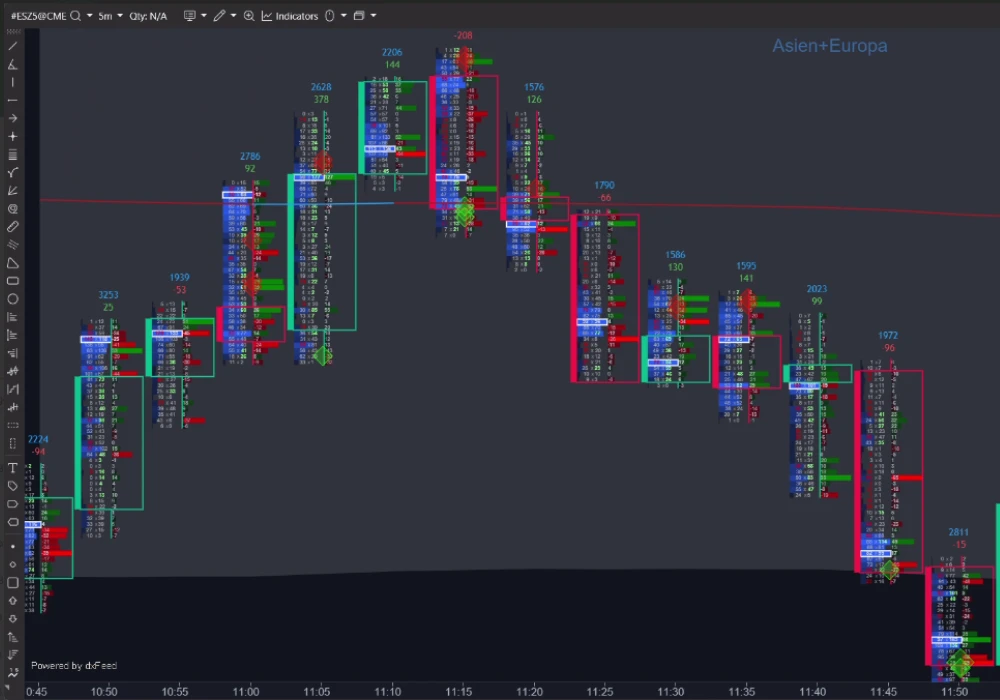Click the 1790 volume label above the bar
This screenshot has height=700, width=1000.
click(x=605, y=185)
